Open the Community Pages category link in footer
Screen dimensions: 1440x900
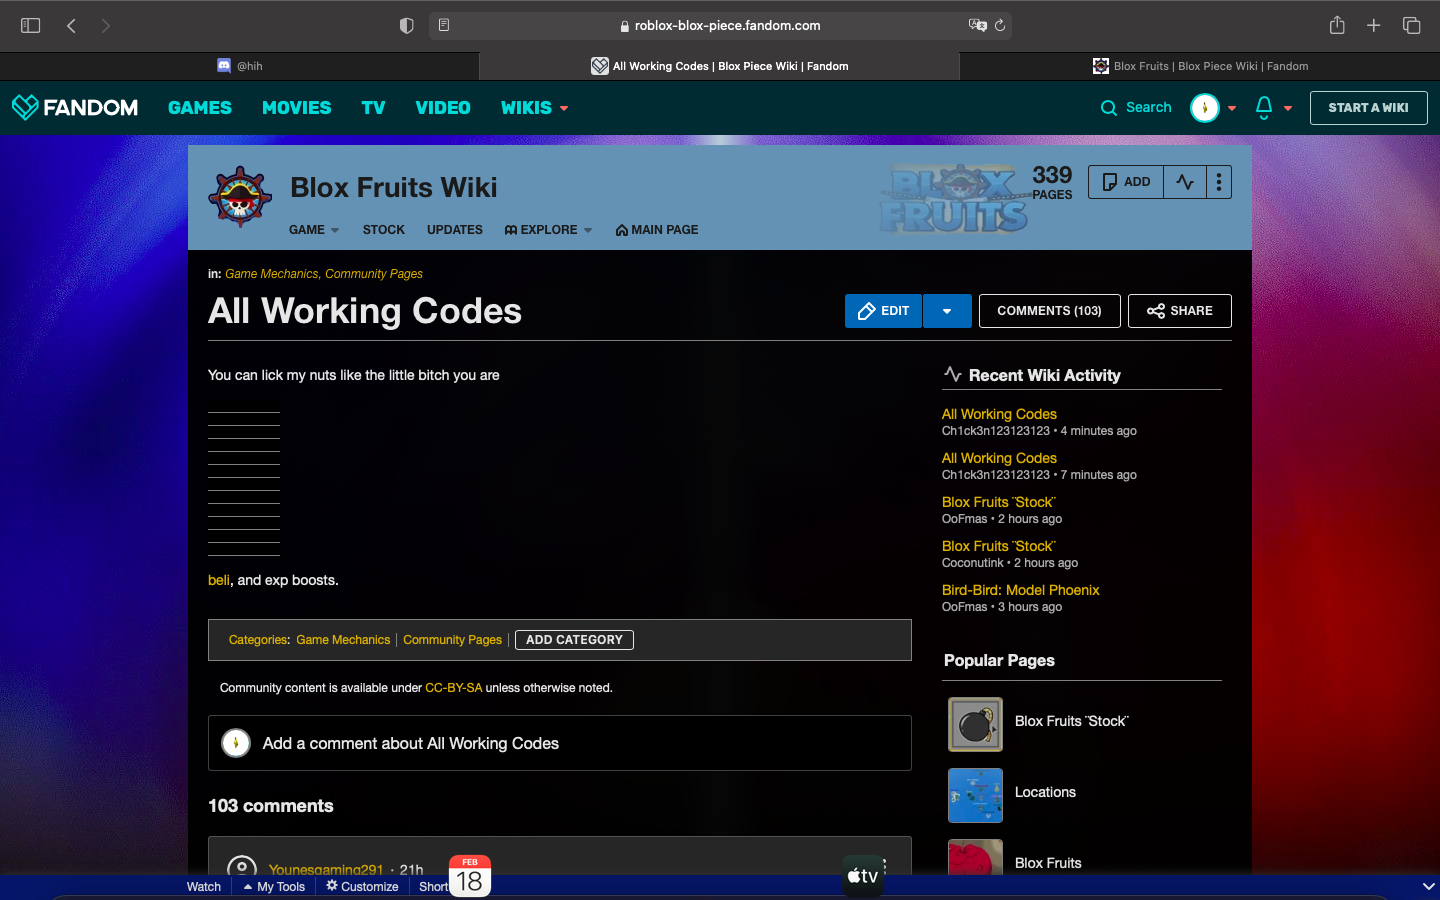pos(452,640)
